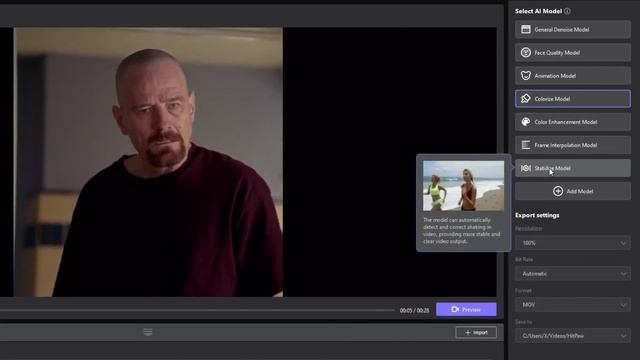This screenshot has width=640, height=360.
Task: Click the Bit Rate dropdown chevron
Action: tap(623, 274)
